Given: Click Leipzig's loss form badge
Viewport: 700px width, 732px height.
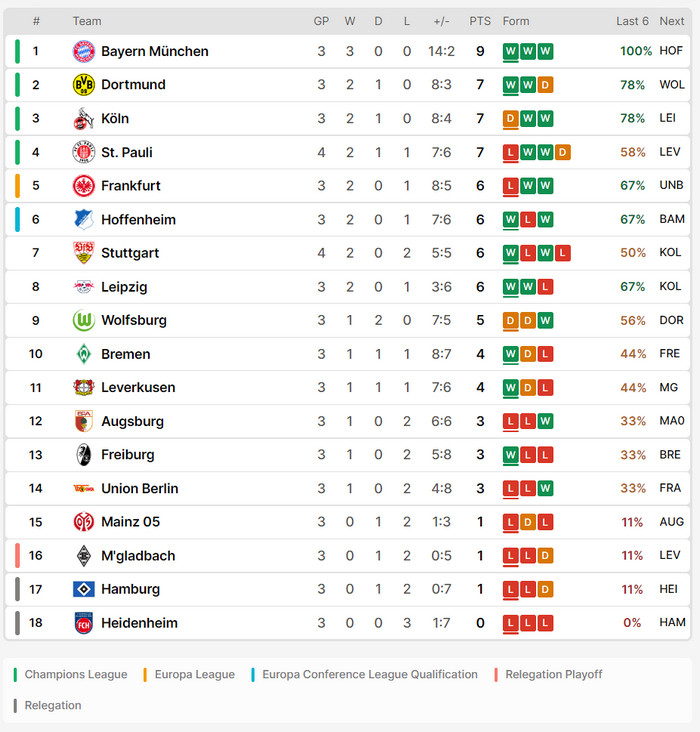Looking at the screenshot, I should tap(545, 287).
